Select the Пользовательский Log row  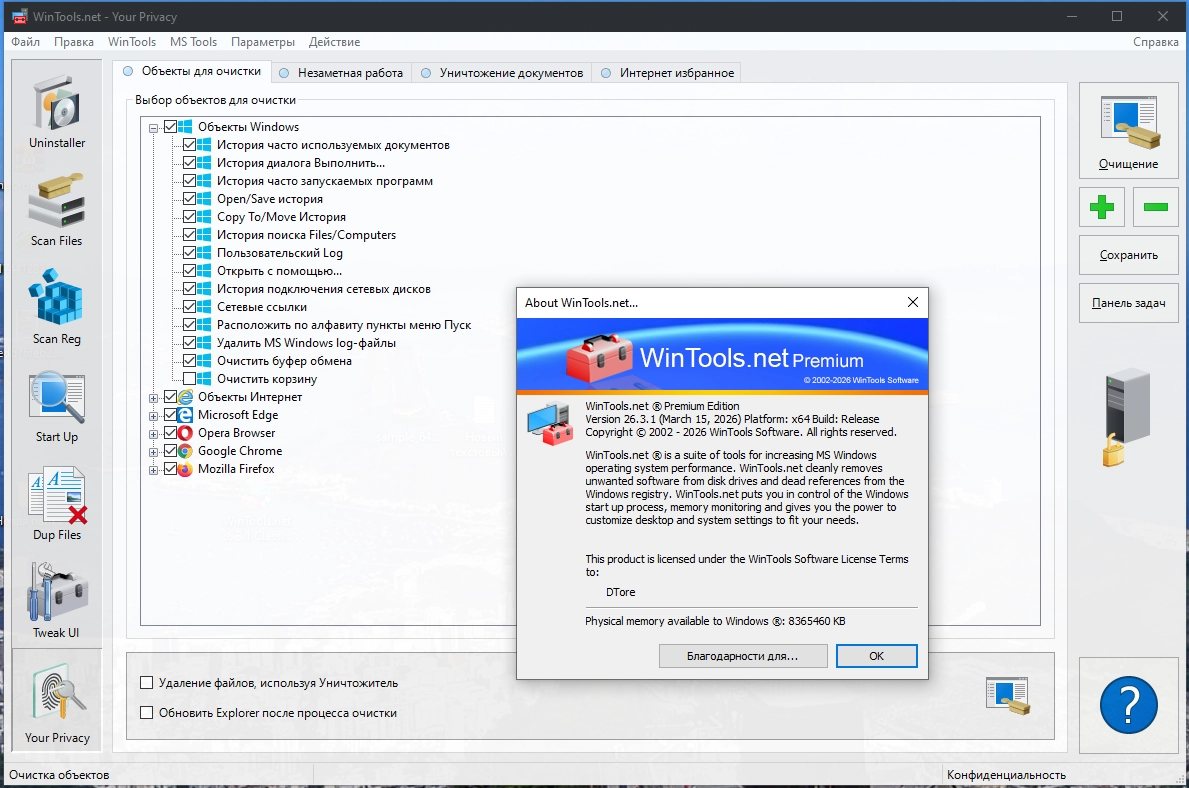(x=280, y=253)
